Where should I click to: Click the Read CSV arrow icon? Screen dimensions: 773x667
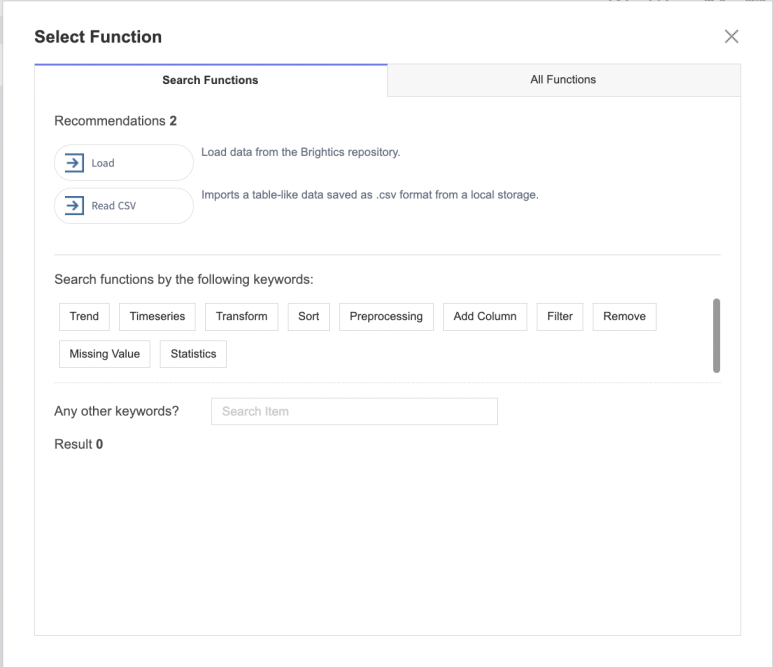75,207
